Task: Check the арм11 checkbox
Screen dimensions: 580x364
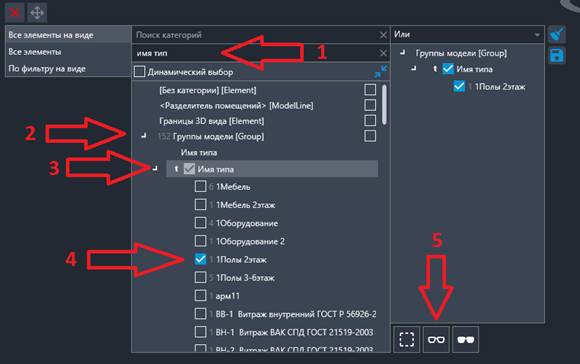Action: pos(200,295)
